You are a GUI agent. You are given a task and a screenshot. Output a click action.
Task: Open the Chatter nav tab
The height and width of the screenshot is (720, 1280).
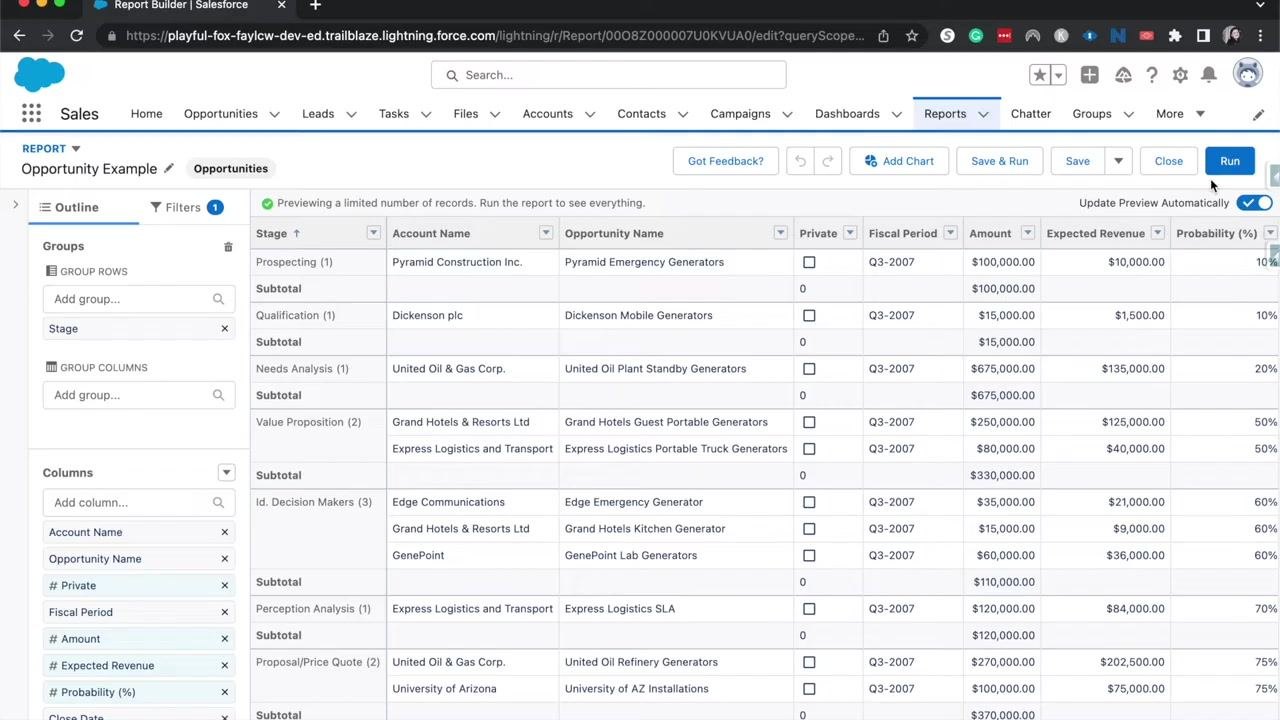coord(1030,114)
